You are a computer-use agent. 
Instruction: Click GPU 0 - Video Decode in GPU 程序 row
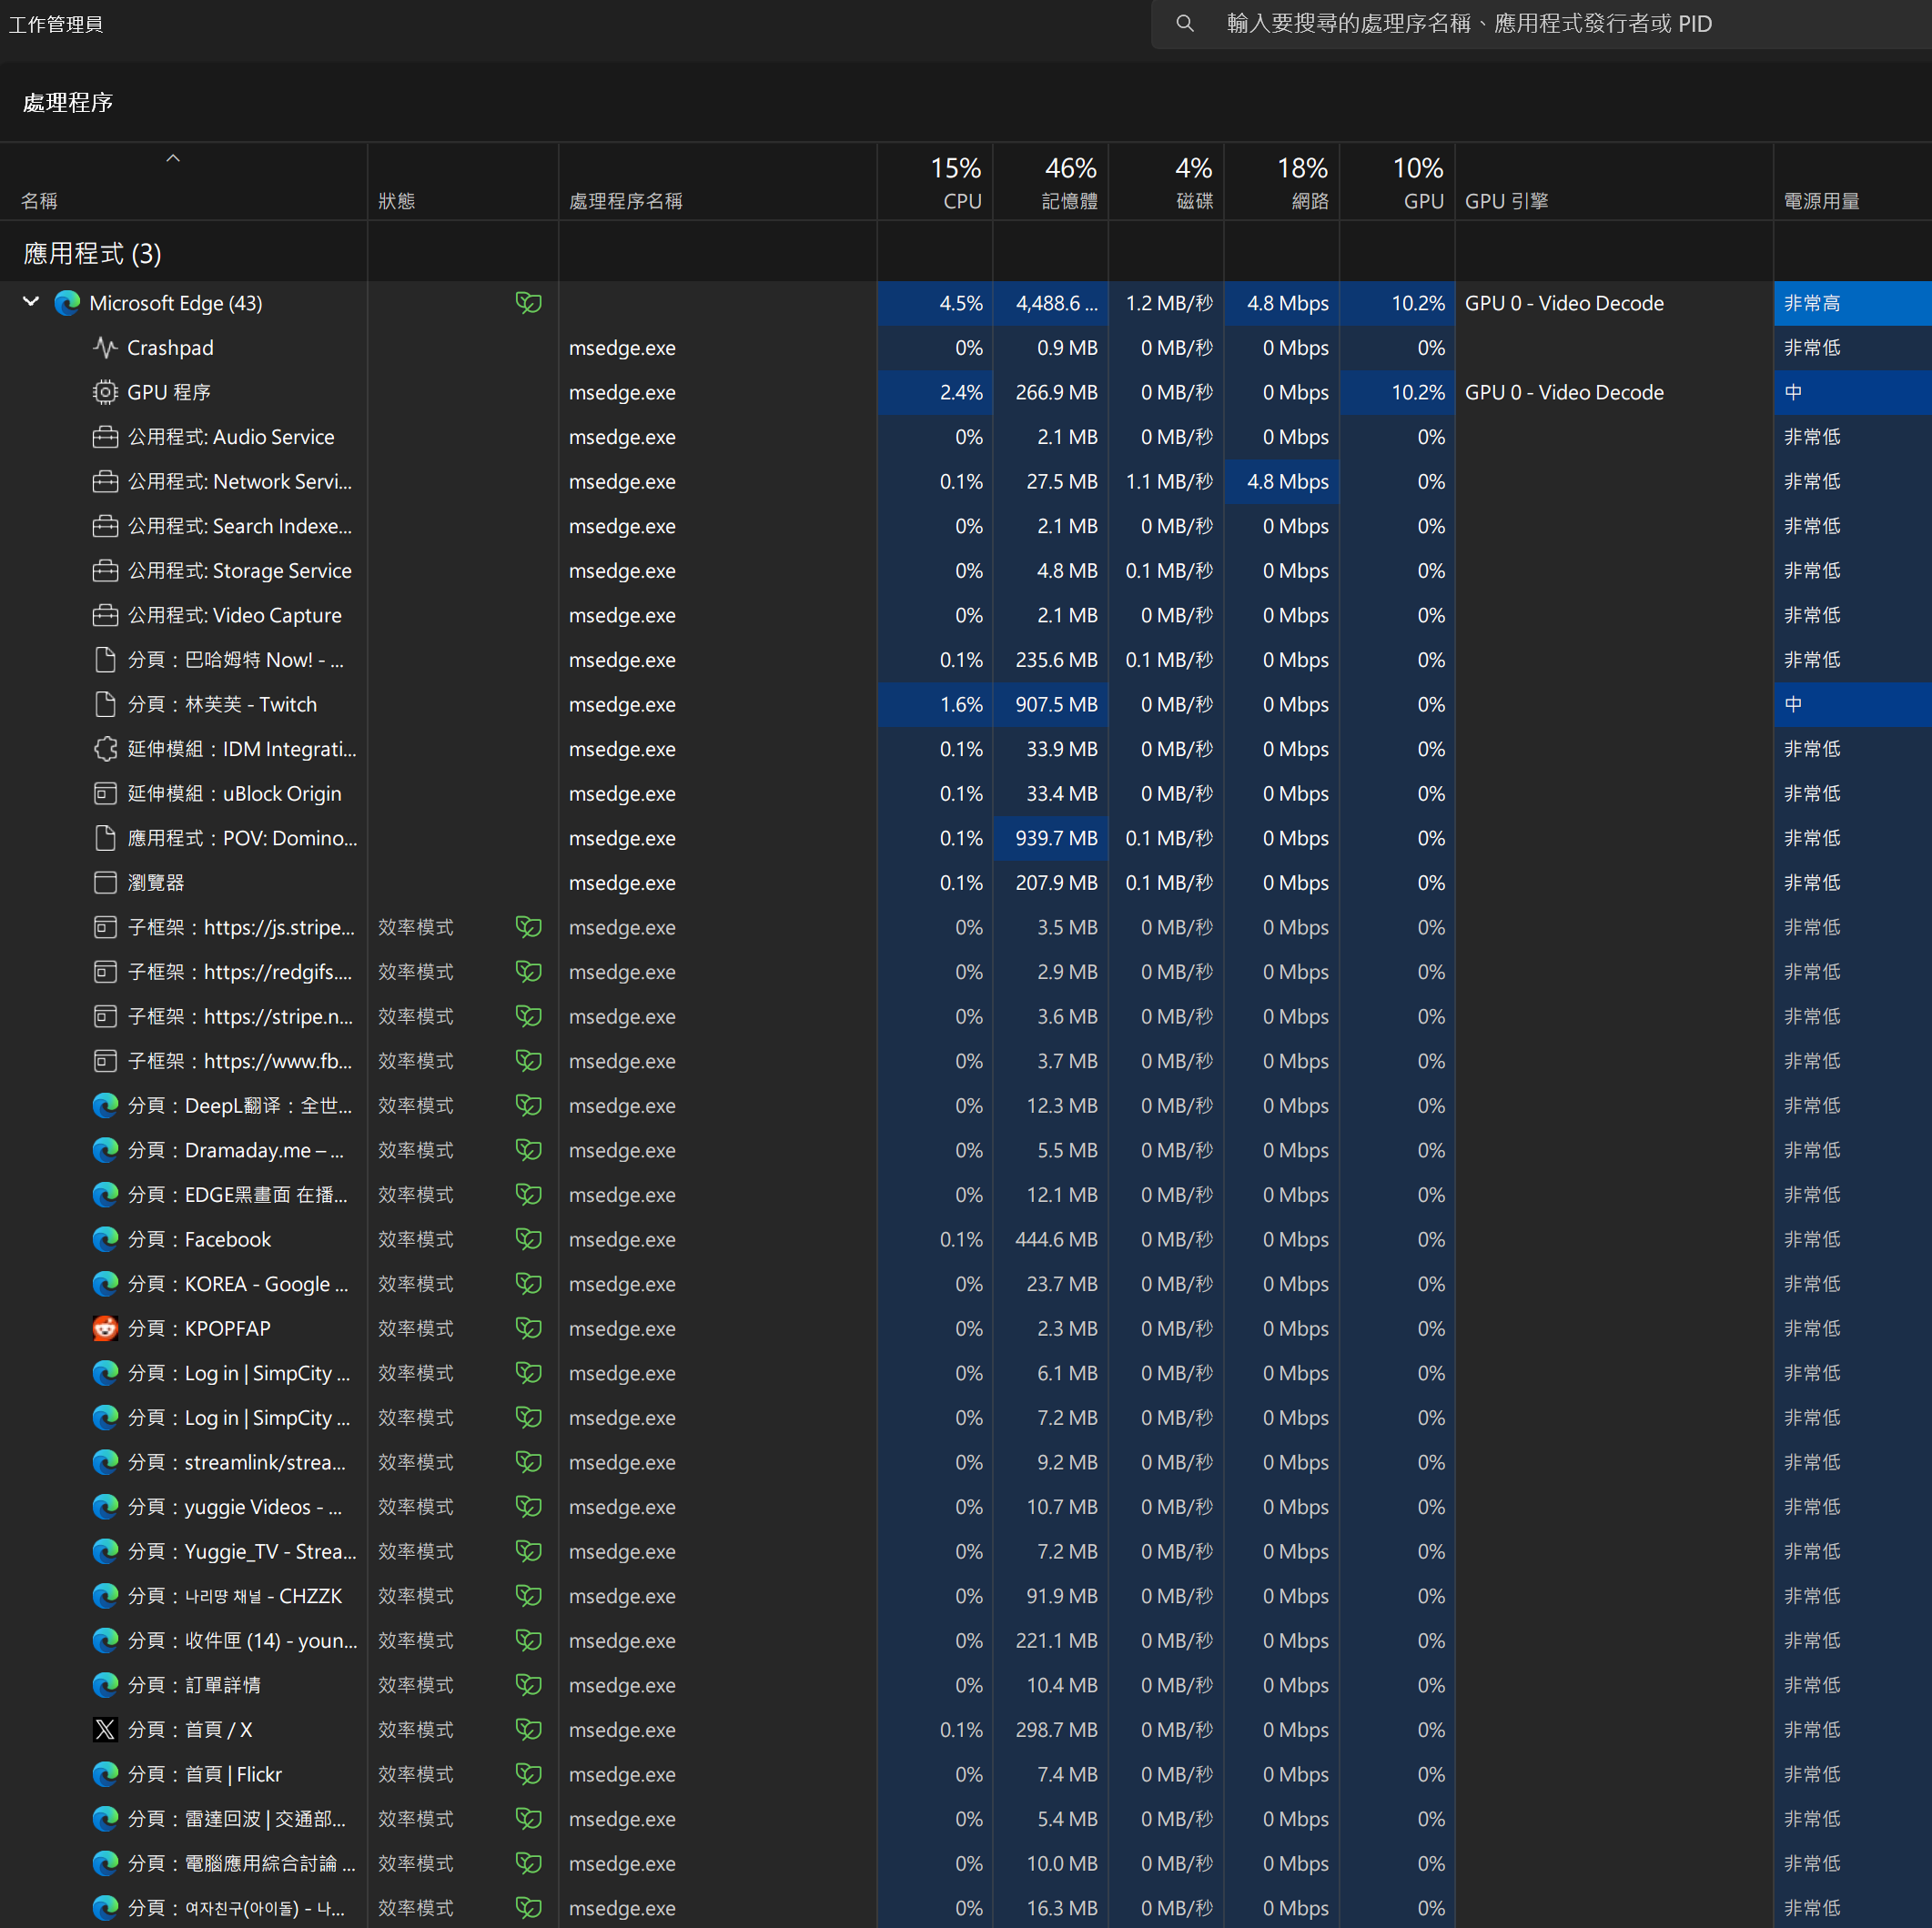(x=1564, y=392)
